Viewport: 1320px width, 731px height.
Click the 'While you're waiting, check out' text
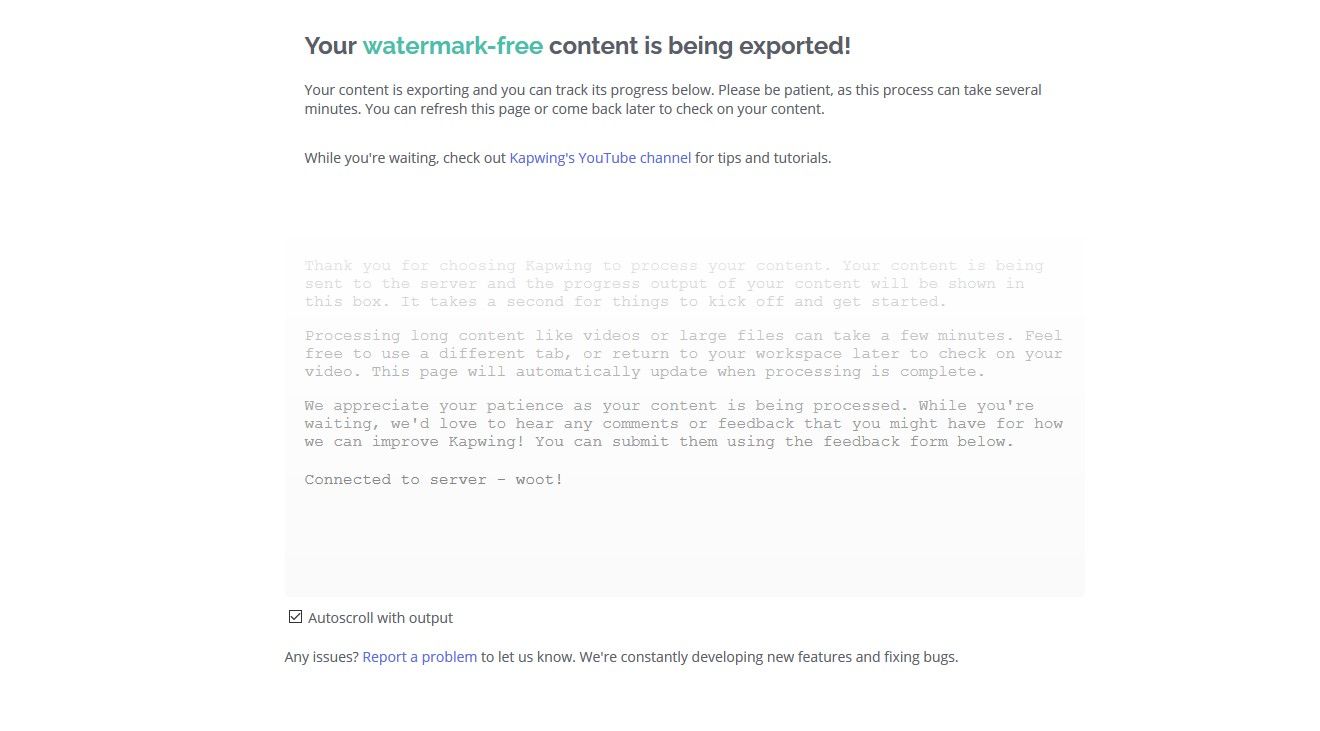(405, 158)
